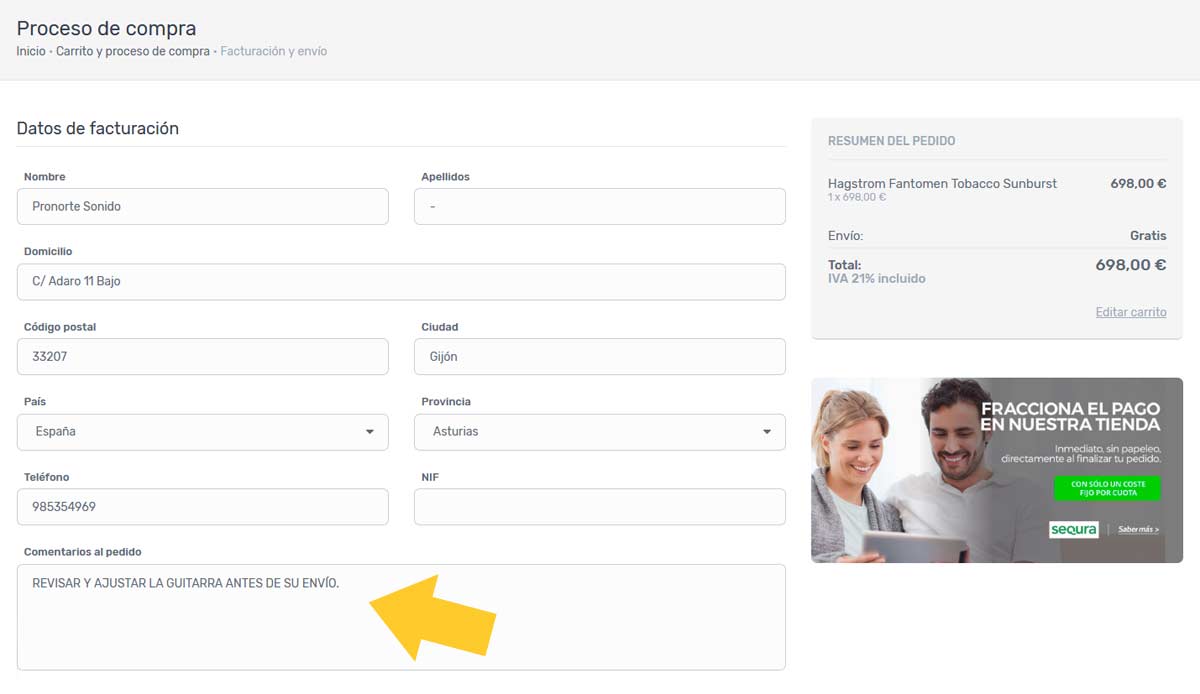
Task: Click the Envío Gratis value
Action: coord(1148,236)
